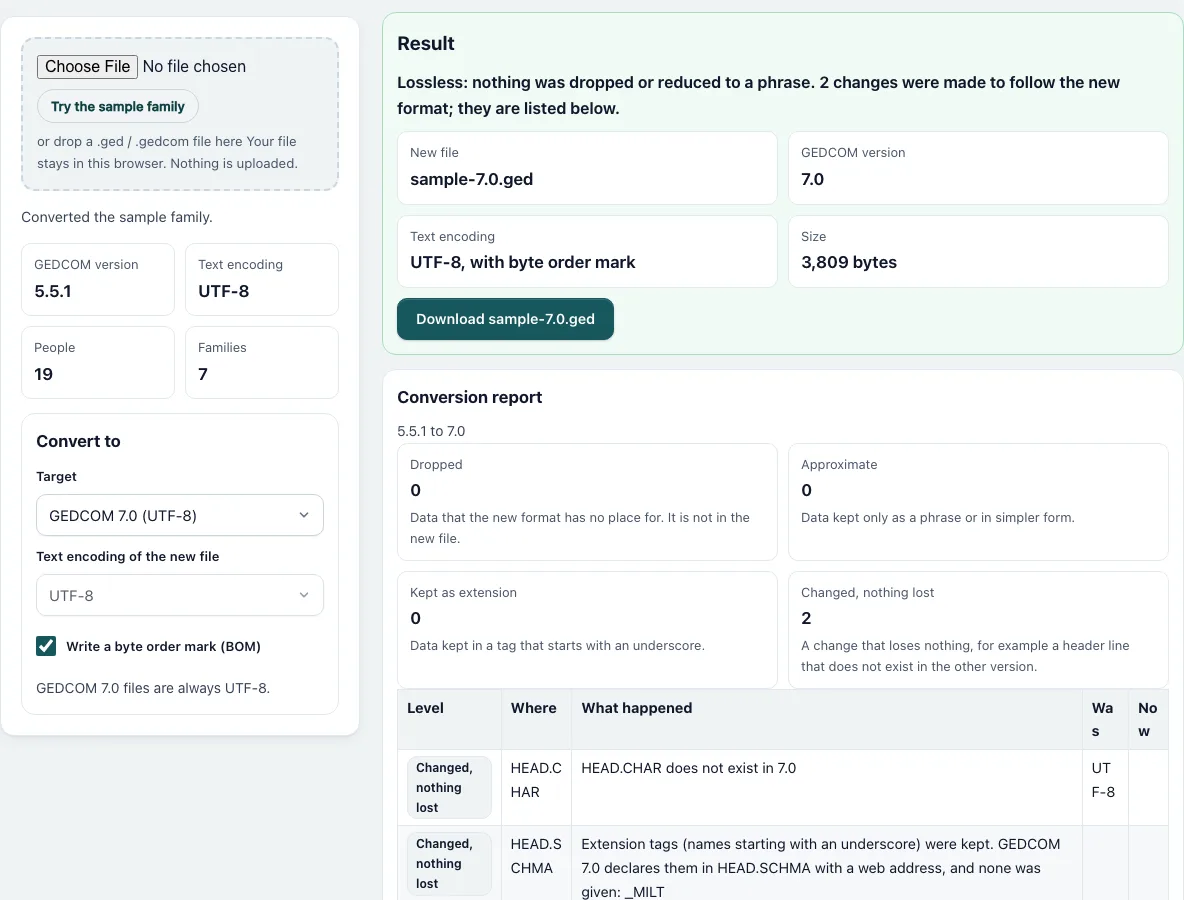The width and height of the screenshot is (1184, 900).
Task: Click 'HEAD.CHAR does not exist in 7.0'
Action: point(689,769)
